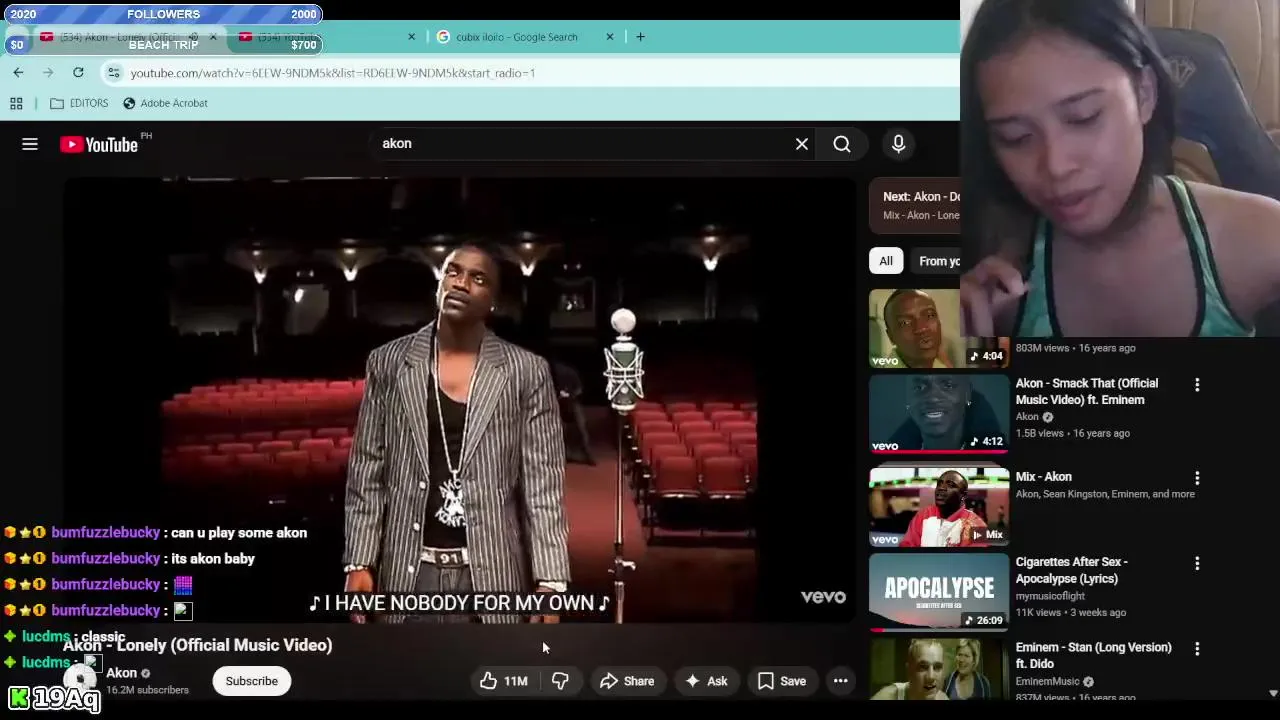This screenshot has width=1280, height=720.
Task: Click the Akon Lonely video player
Action: coord(460,400)
